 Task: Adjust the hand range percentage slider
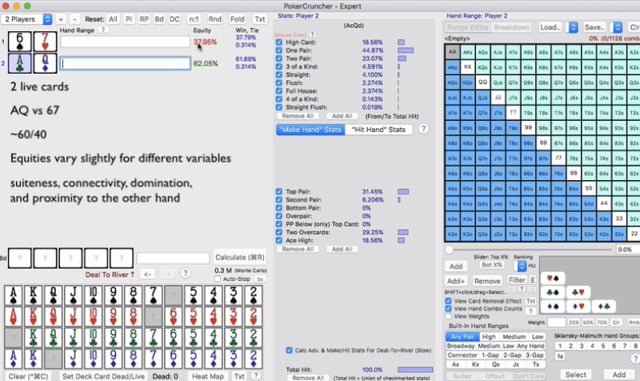tap(449, 250)
